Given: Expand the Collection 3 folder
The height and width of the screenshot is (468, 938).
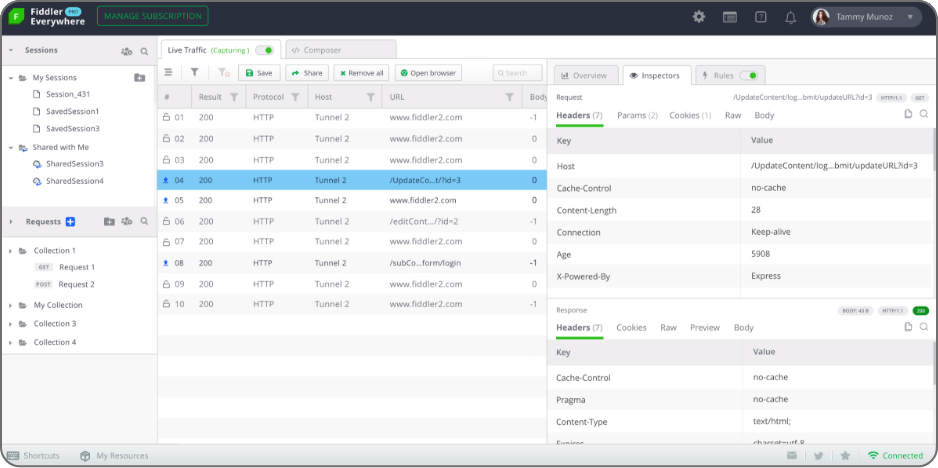Looking at the screenshot, I should (x=11, y=324).
